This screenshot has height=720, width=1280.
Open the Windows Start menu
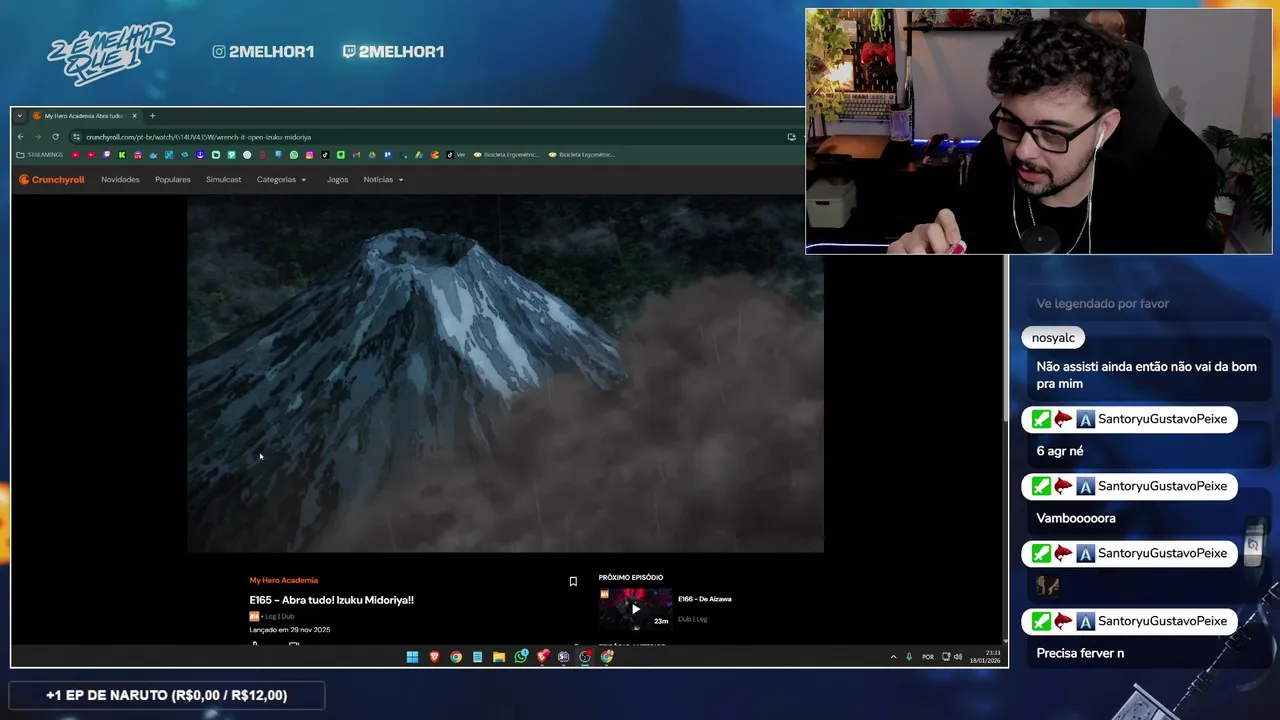(412, 657)
